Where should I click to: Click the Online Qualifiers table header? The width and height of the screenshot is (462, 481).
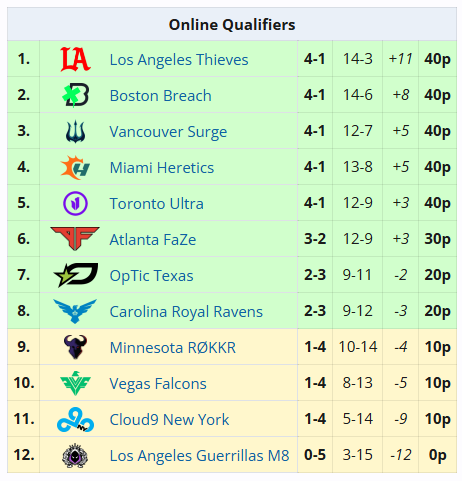coord(232,24)
